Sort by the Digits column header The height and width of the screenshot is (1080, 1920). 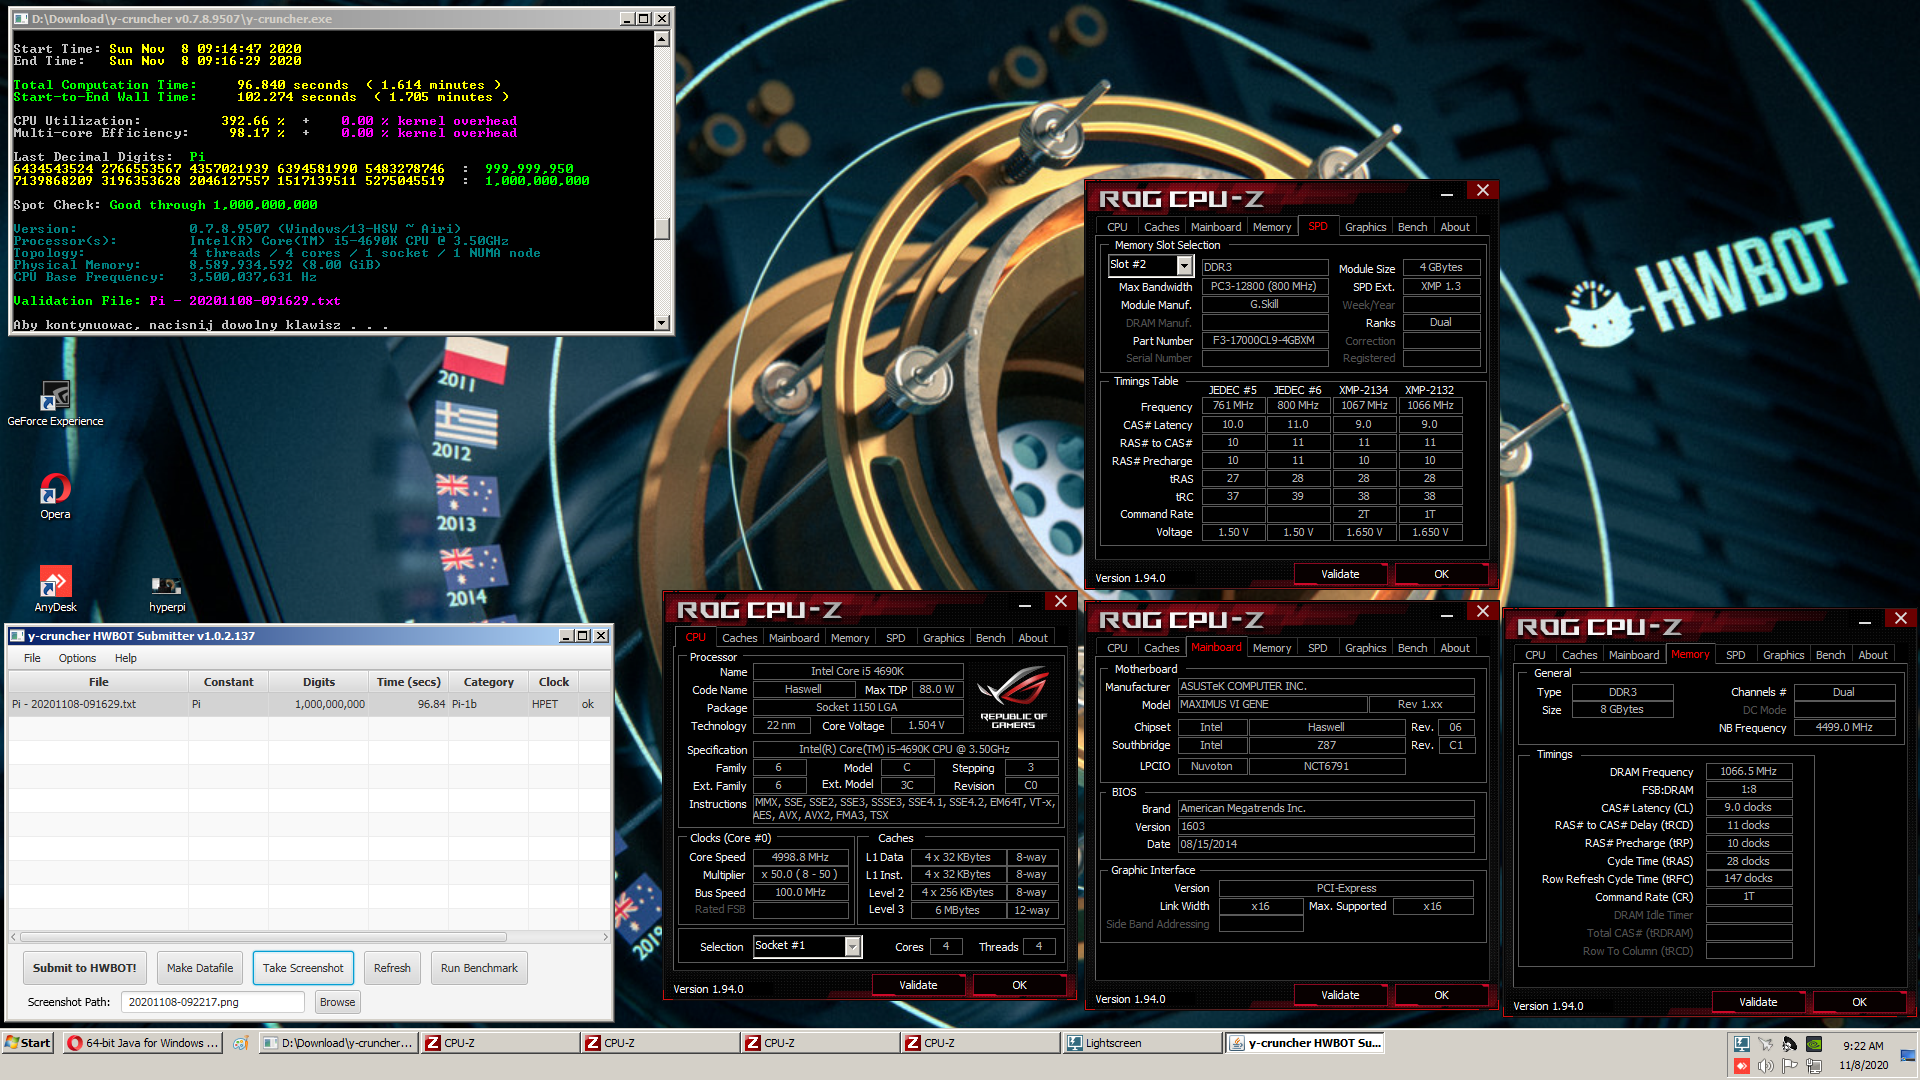(x=319, y=682)
